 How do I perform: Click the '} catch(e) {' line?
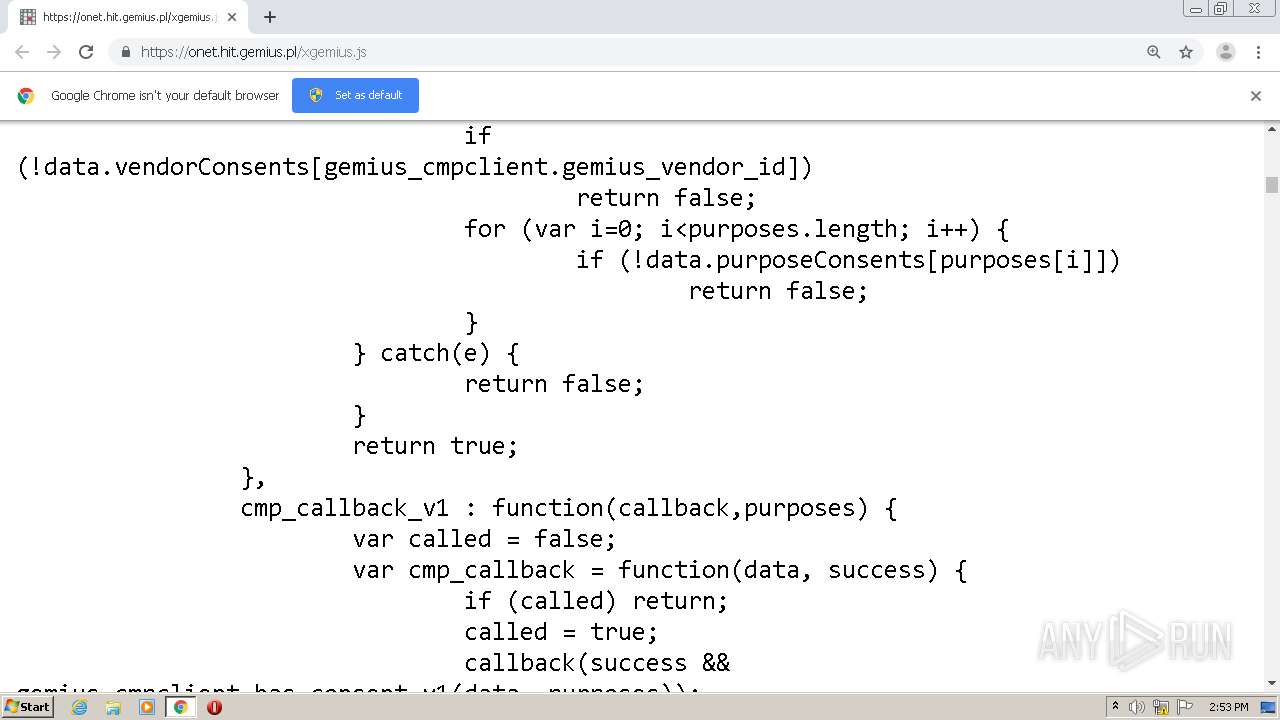click(x=436, y=353)
